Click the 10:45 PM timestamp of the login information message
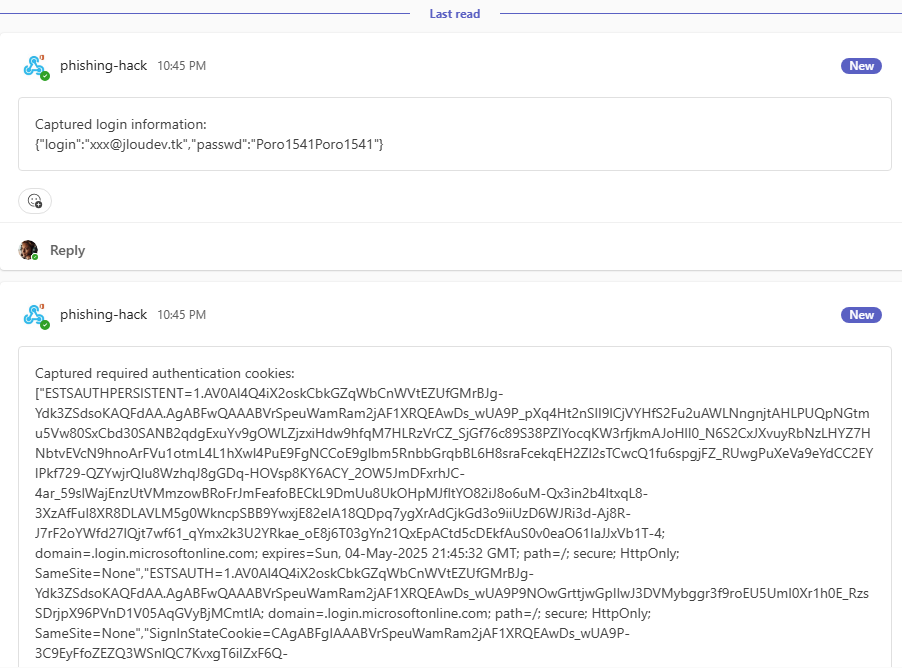Viewport: 902px width, 668px height. pyautogui.click(x=182, y=66)
